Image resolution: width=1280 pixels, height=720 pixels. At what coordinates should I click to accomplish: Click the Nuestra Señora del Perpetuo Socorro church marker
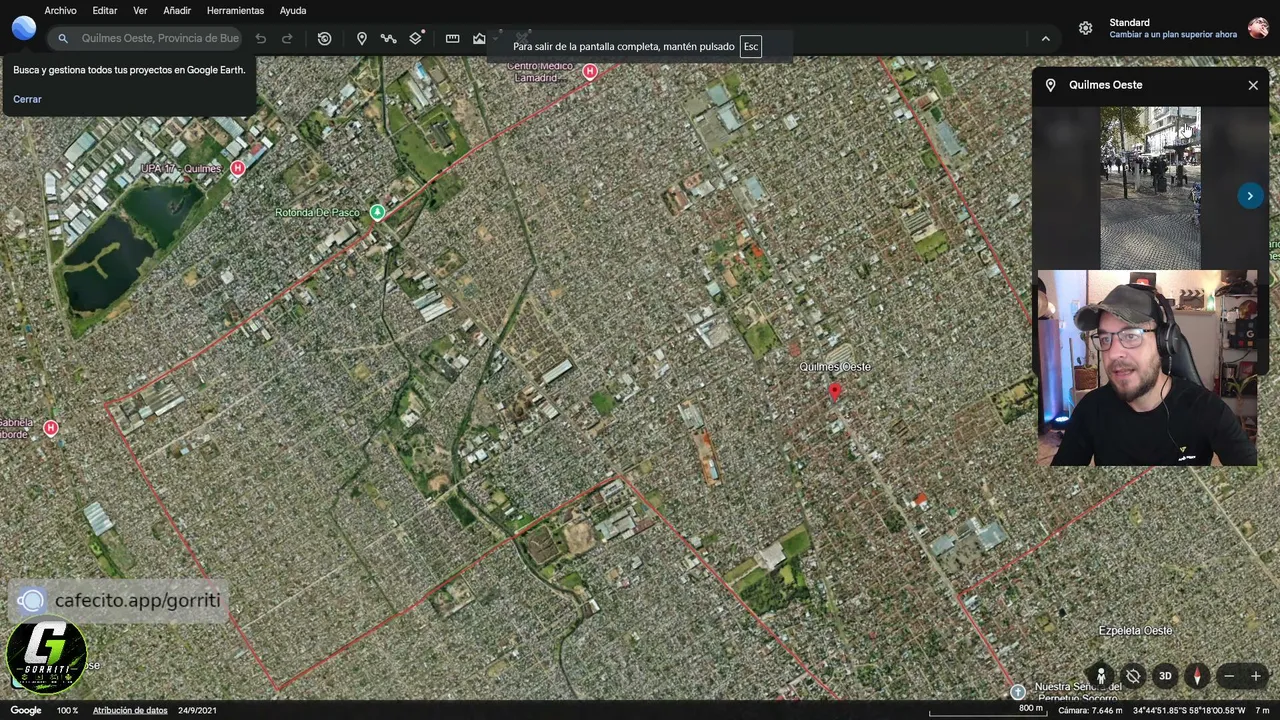click(x=1018, y=692)
